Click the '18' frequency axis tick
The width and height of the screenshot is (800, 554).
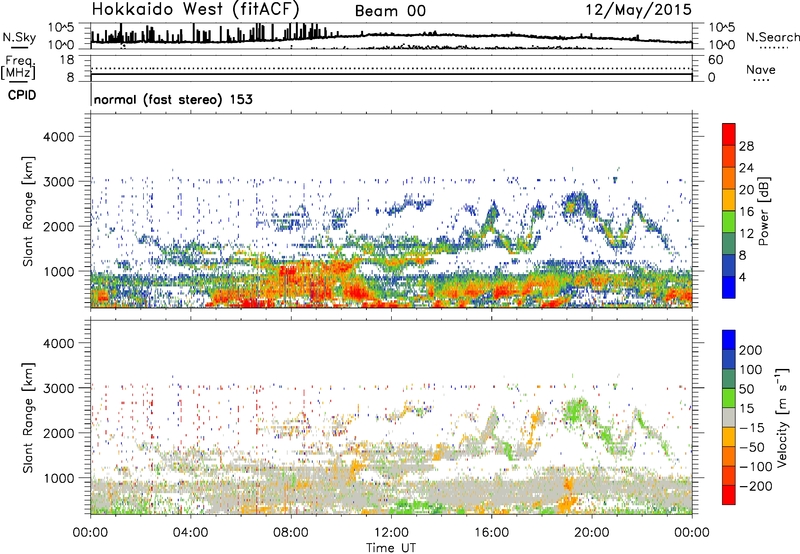point(67,60)
